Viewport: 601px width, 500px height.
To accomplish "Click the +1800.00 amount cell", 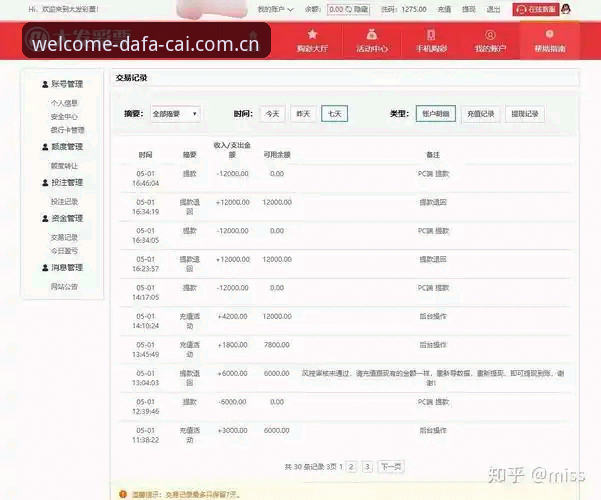I will point(233,345).
